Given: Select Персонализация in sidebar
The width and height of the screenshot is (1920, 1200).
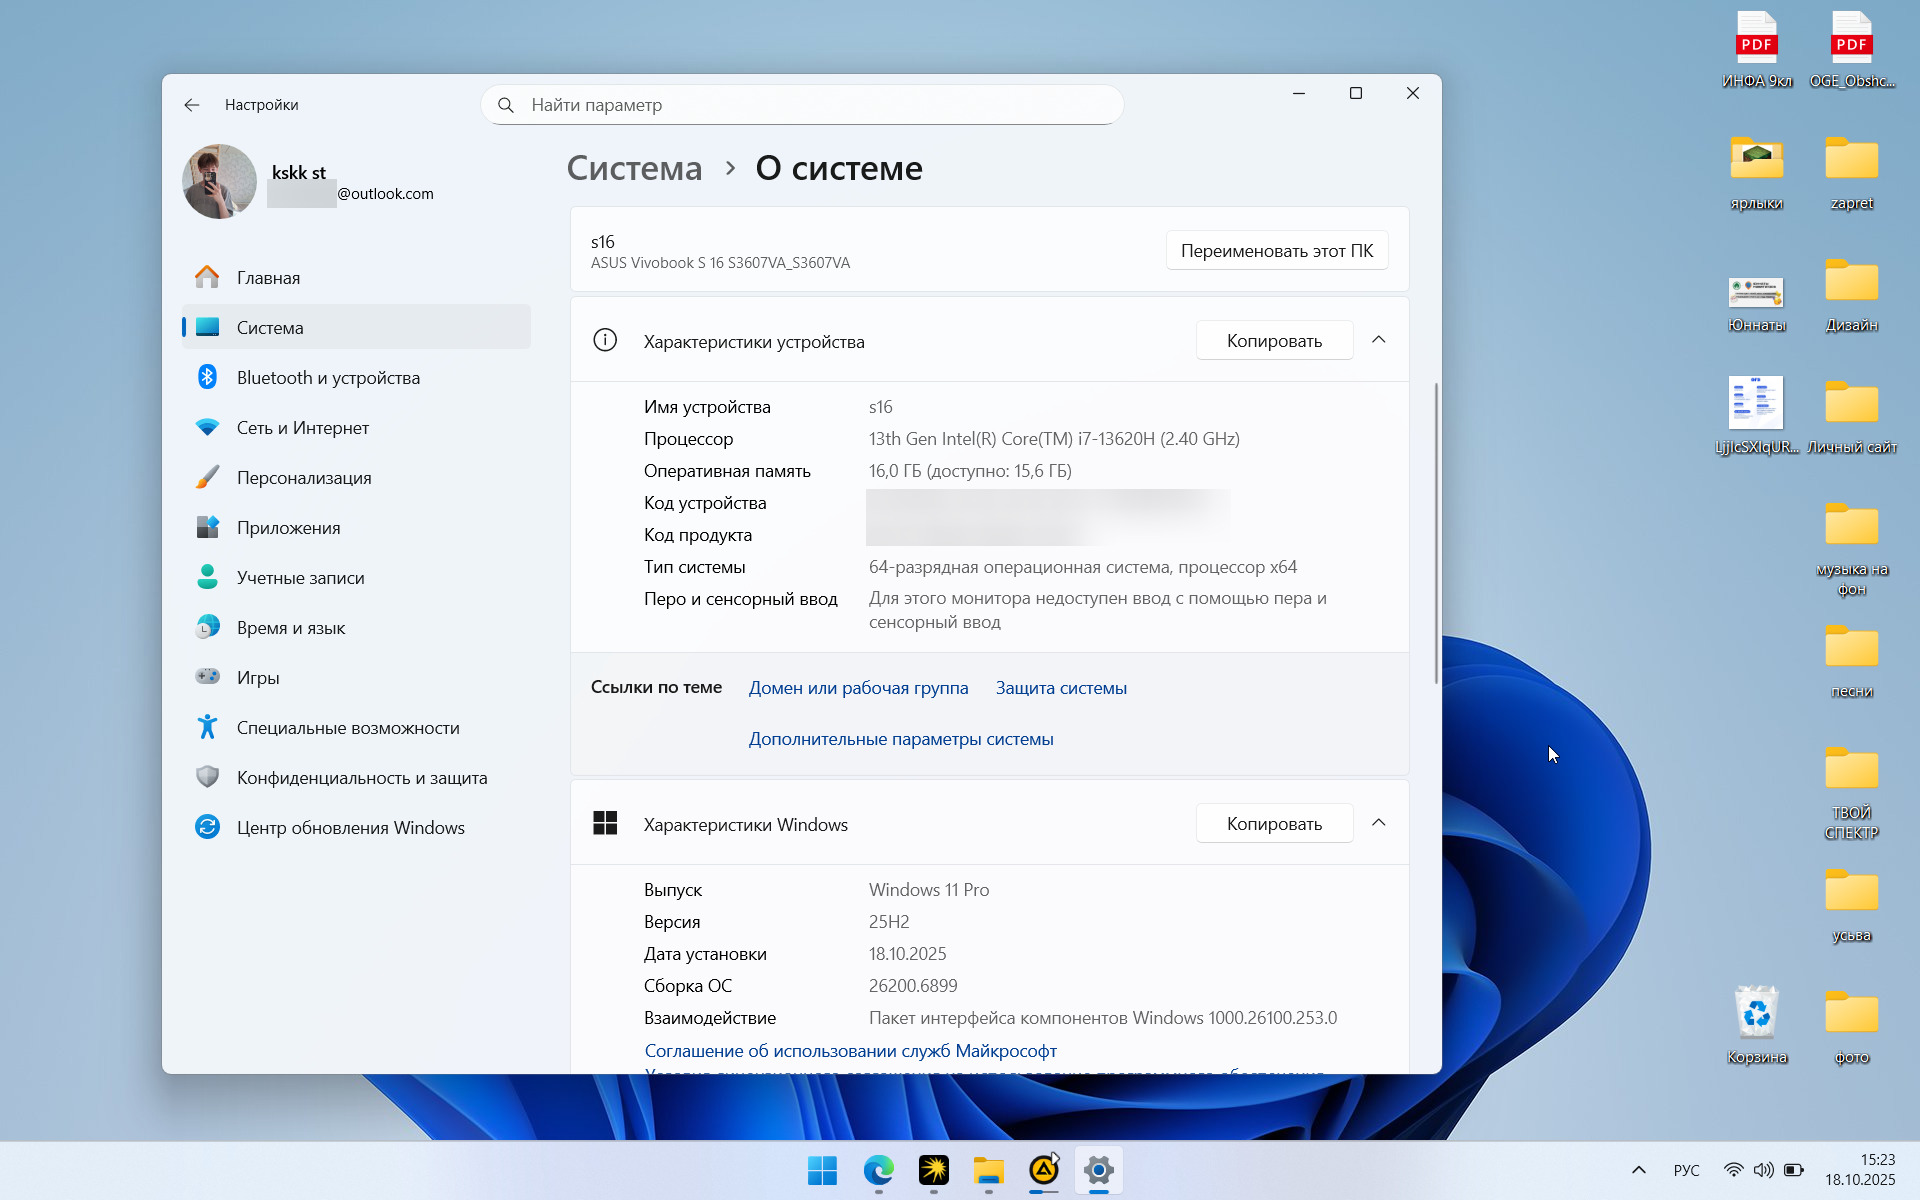Looking at the screenshot, I should point(303,478).
